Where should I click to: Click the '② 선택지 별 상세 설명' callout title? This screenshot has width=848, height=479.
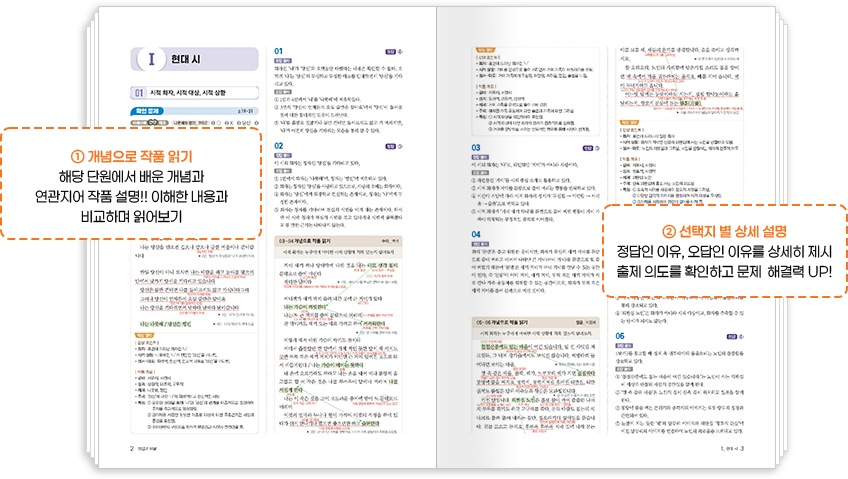click(725, 231)
